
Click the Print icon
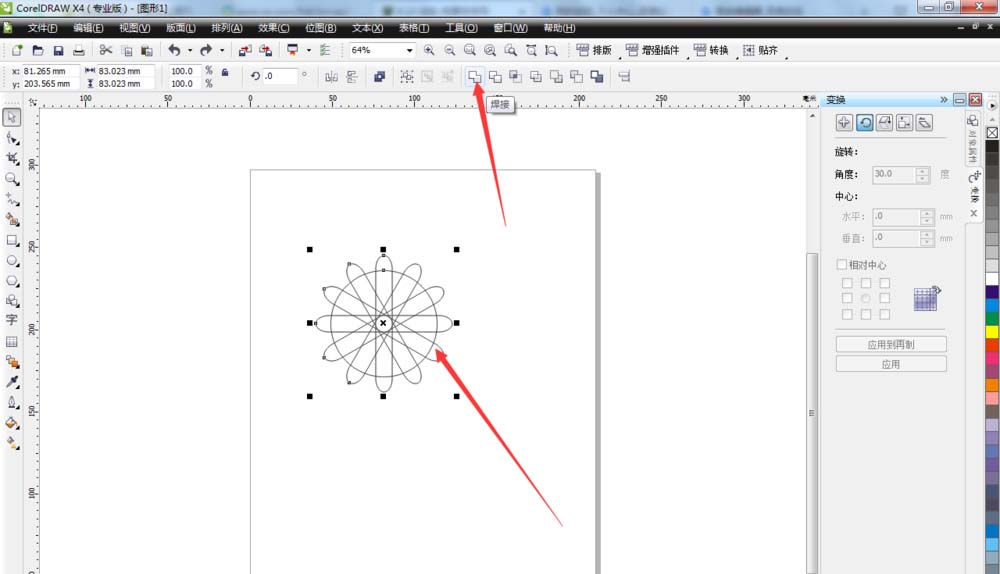click(78, 50)
